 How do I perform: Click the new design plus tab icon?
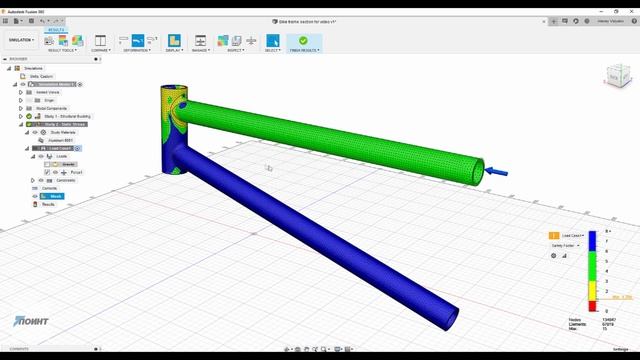[x=554, y=21]
